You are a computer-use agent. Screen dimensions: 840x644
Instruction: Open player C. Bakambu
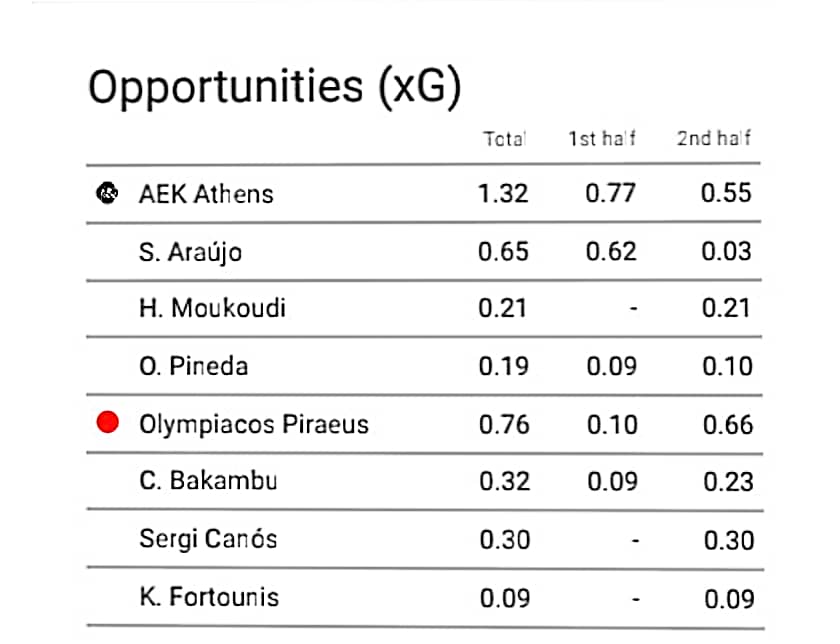point(208,480)
